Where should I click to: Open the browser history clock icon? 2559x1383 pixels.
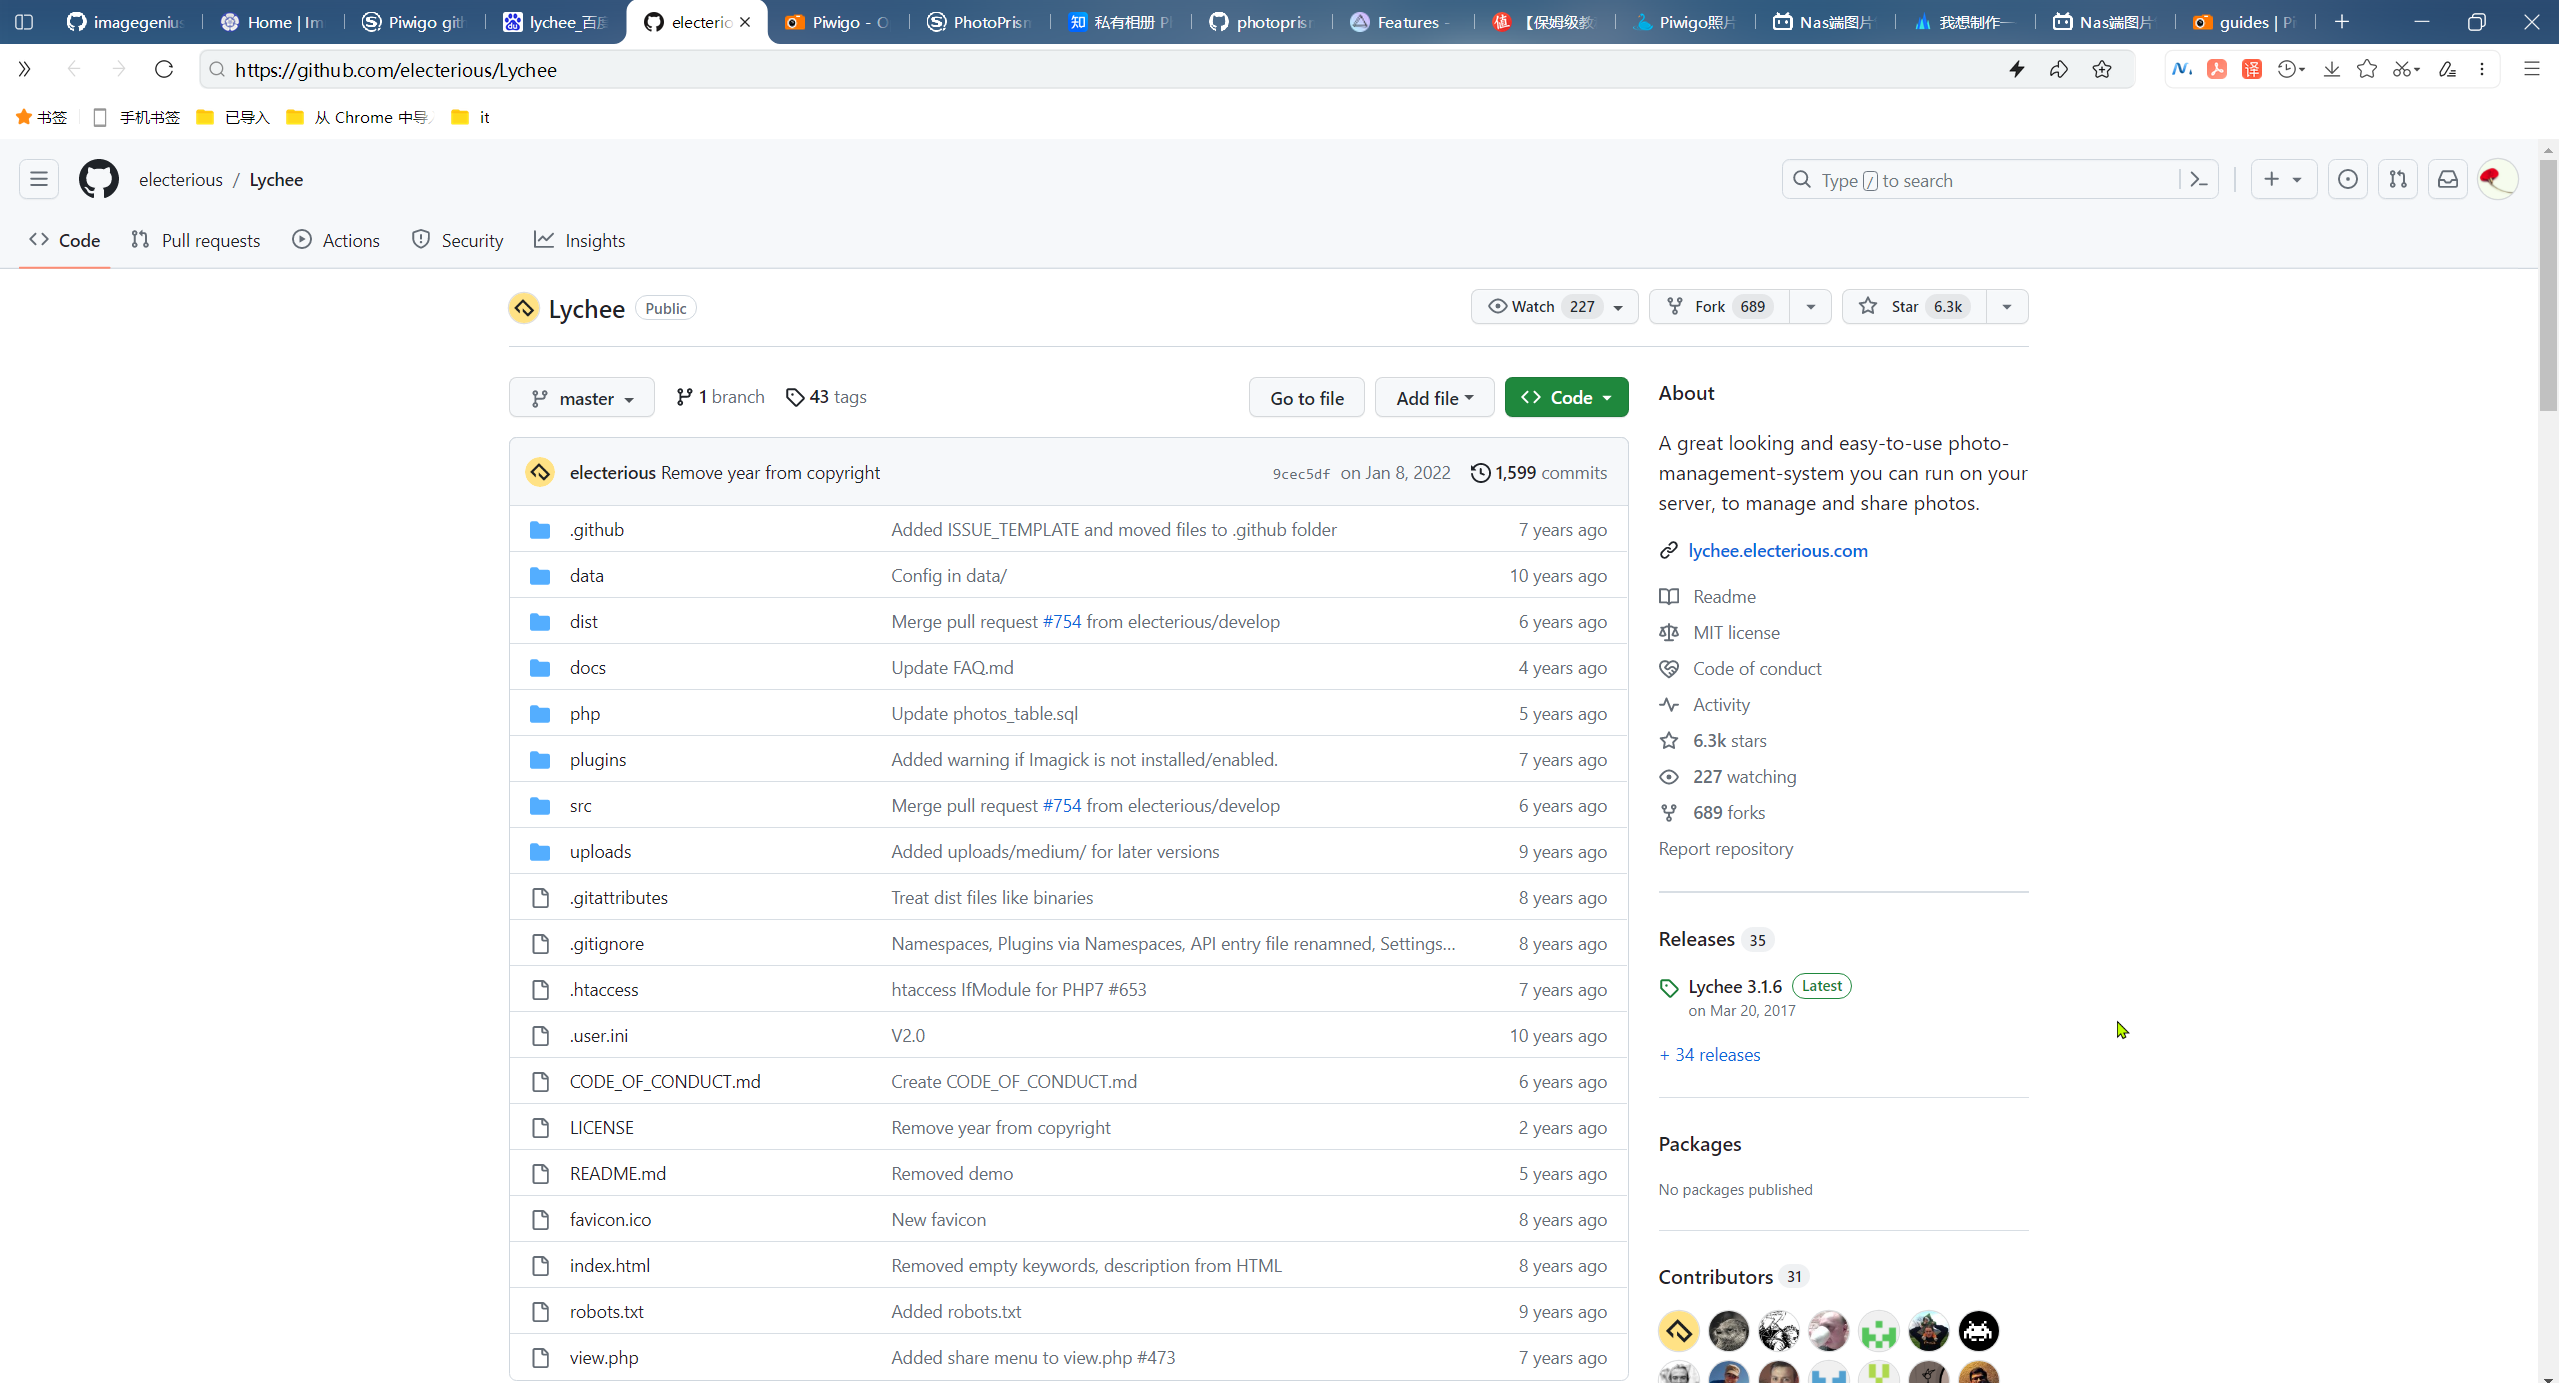pyautogui.click(x=2288, y=69)
